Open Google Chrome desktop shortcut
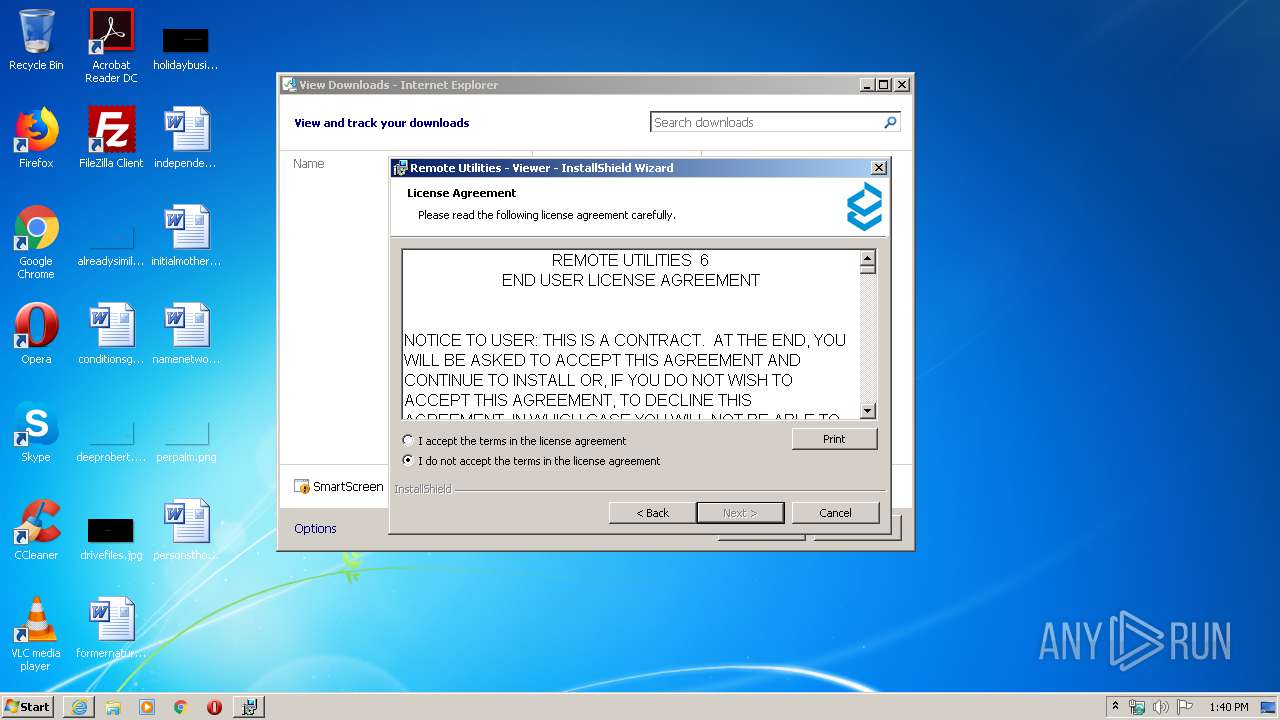This screenshot has height=720, width=1280. click(x=36, y=242)
